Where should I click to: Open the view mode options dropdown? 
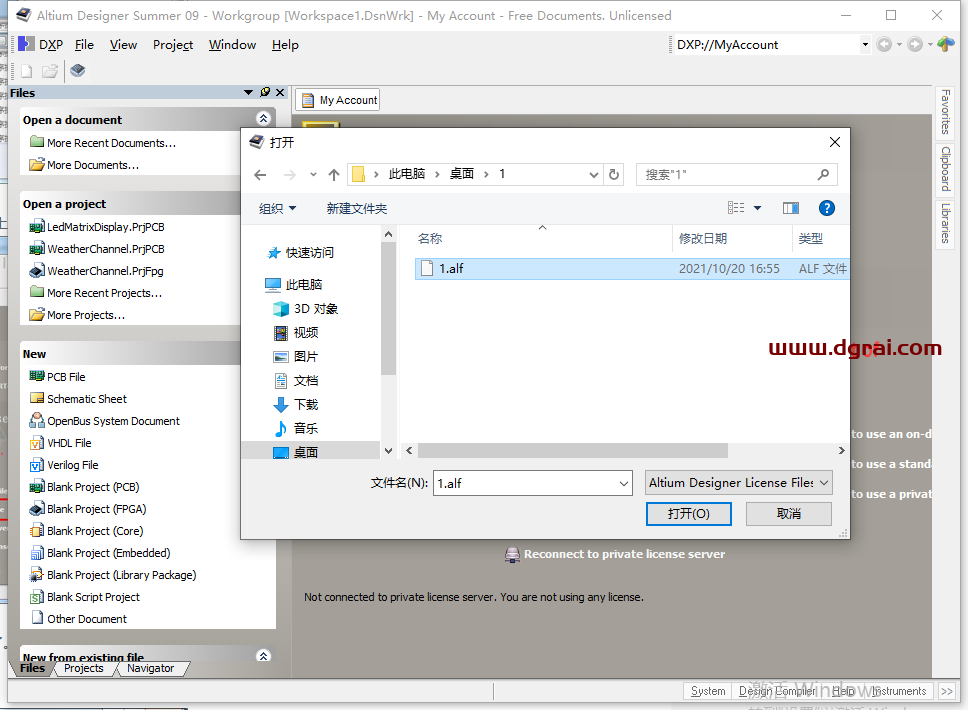coord(757,208)
